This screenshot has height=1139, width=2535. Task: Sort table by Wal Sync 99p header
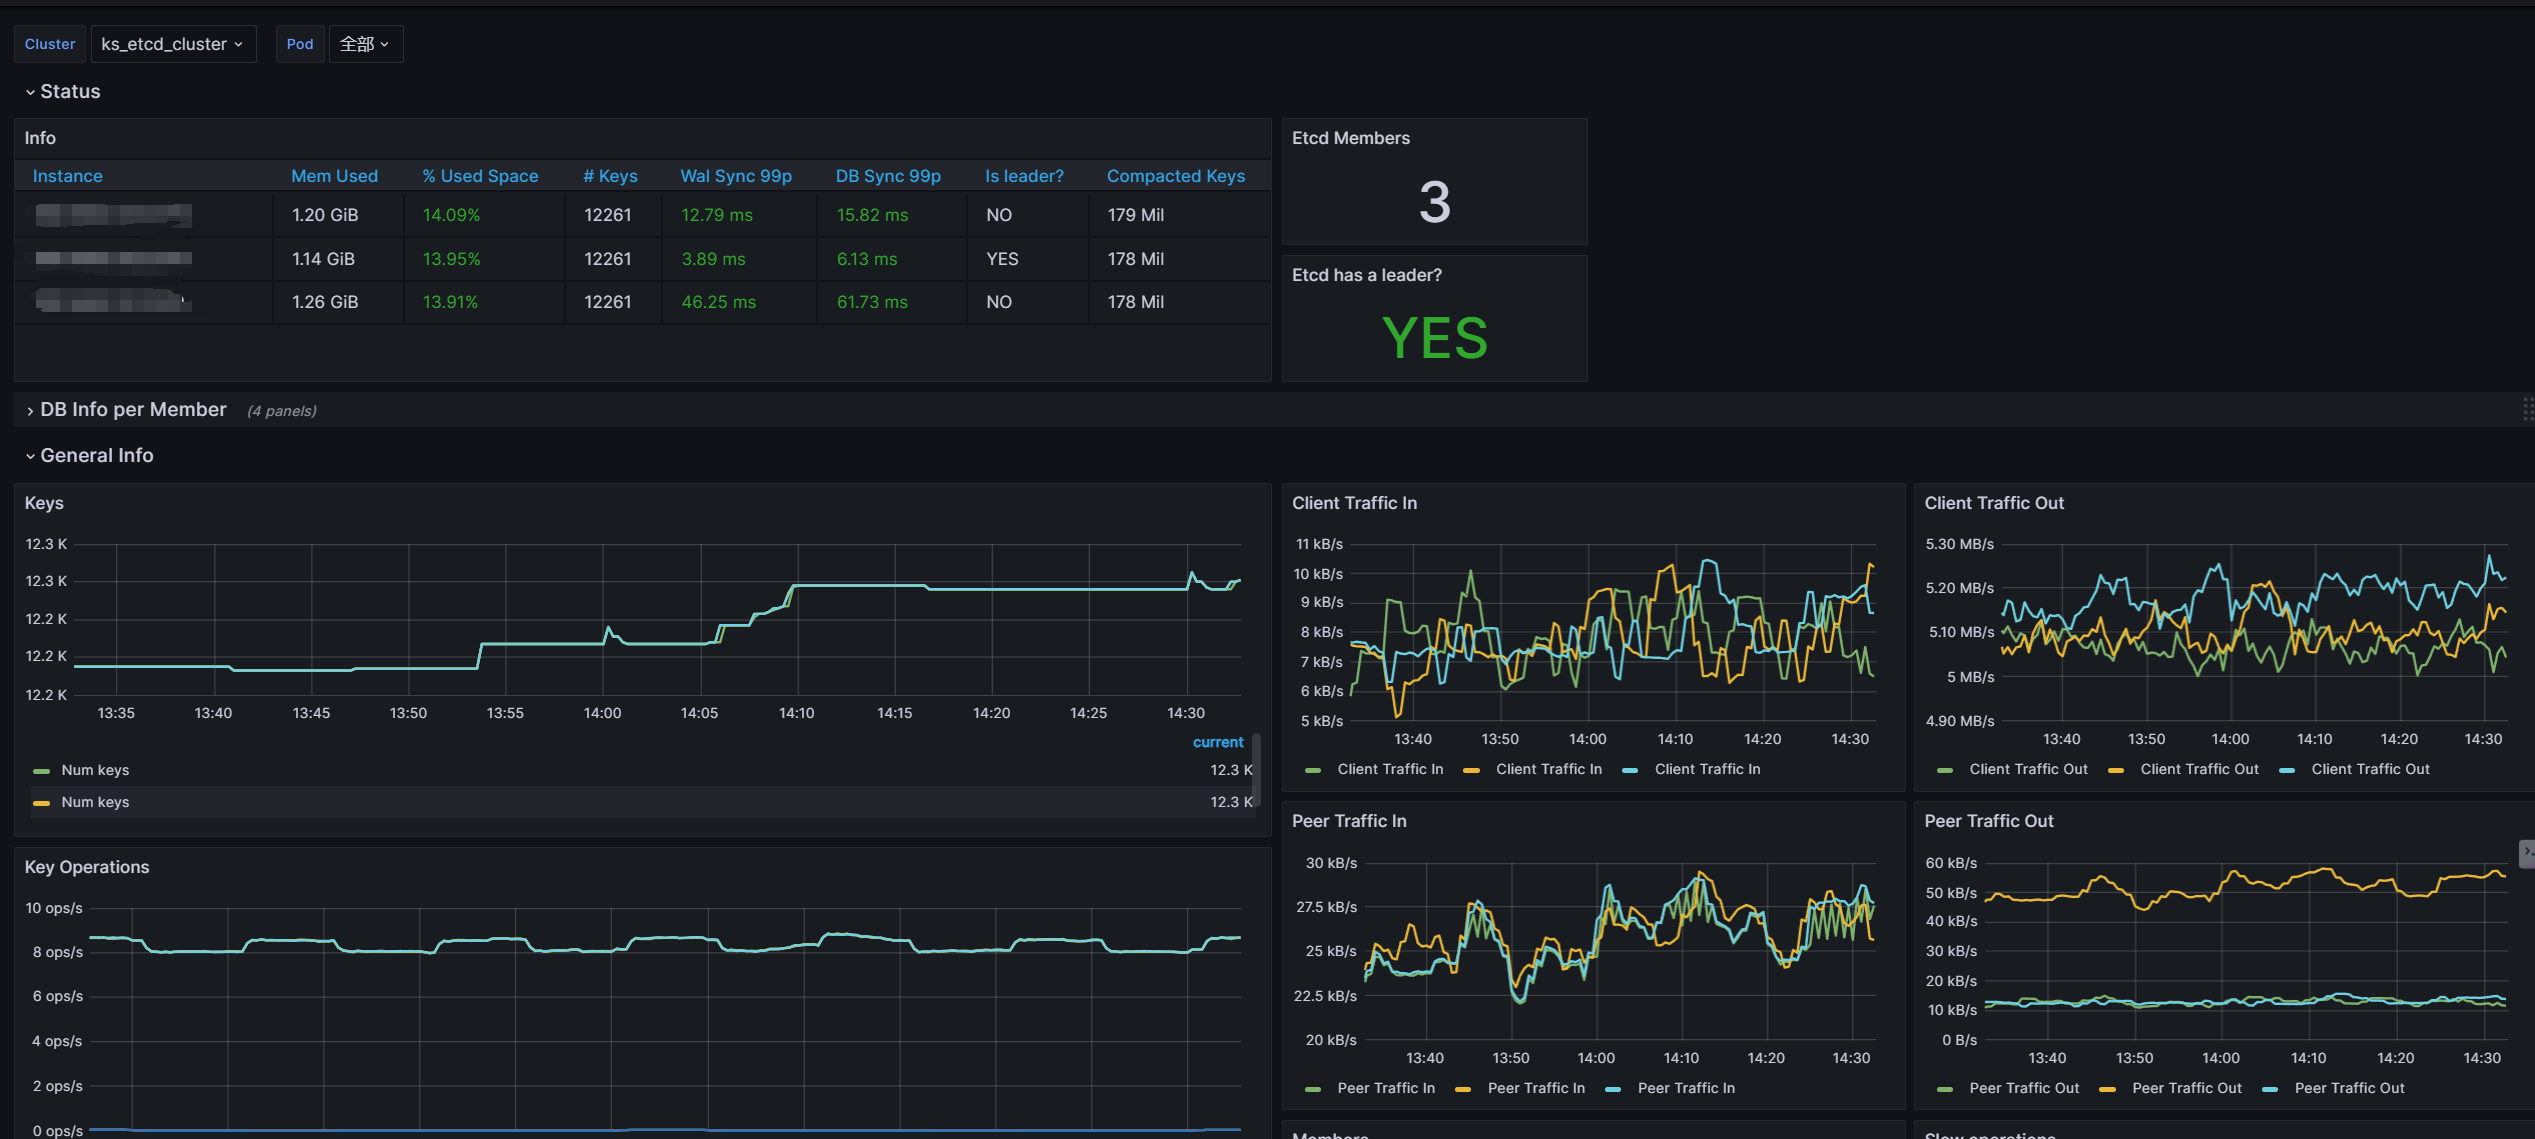[735, 176]
